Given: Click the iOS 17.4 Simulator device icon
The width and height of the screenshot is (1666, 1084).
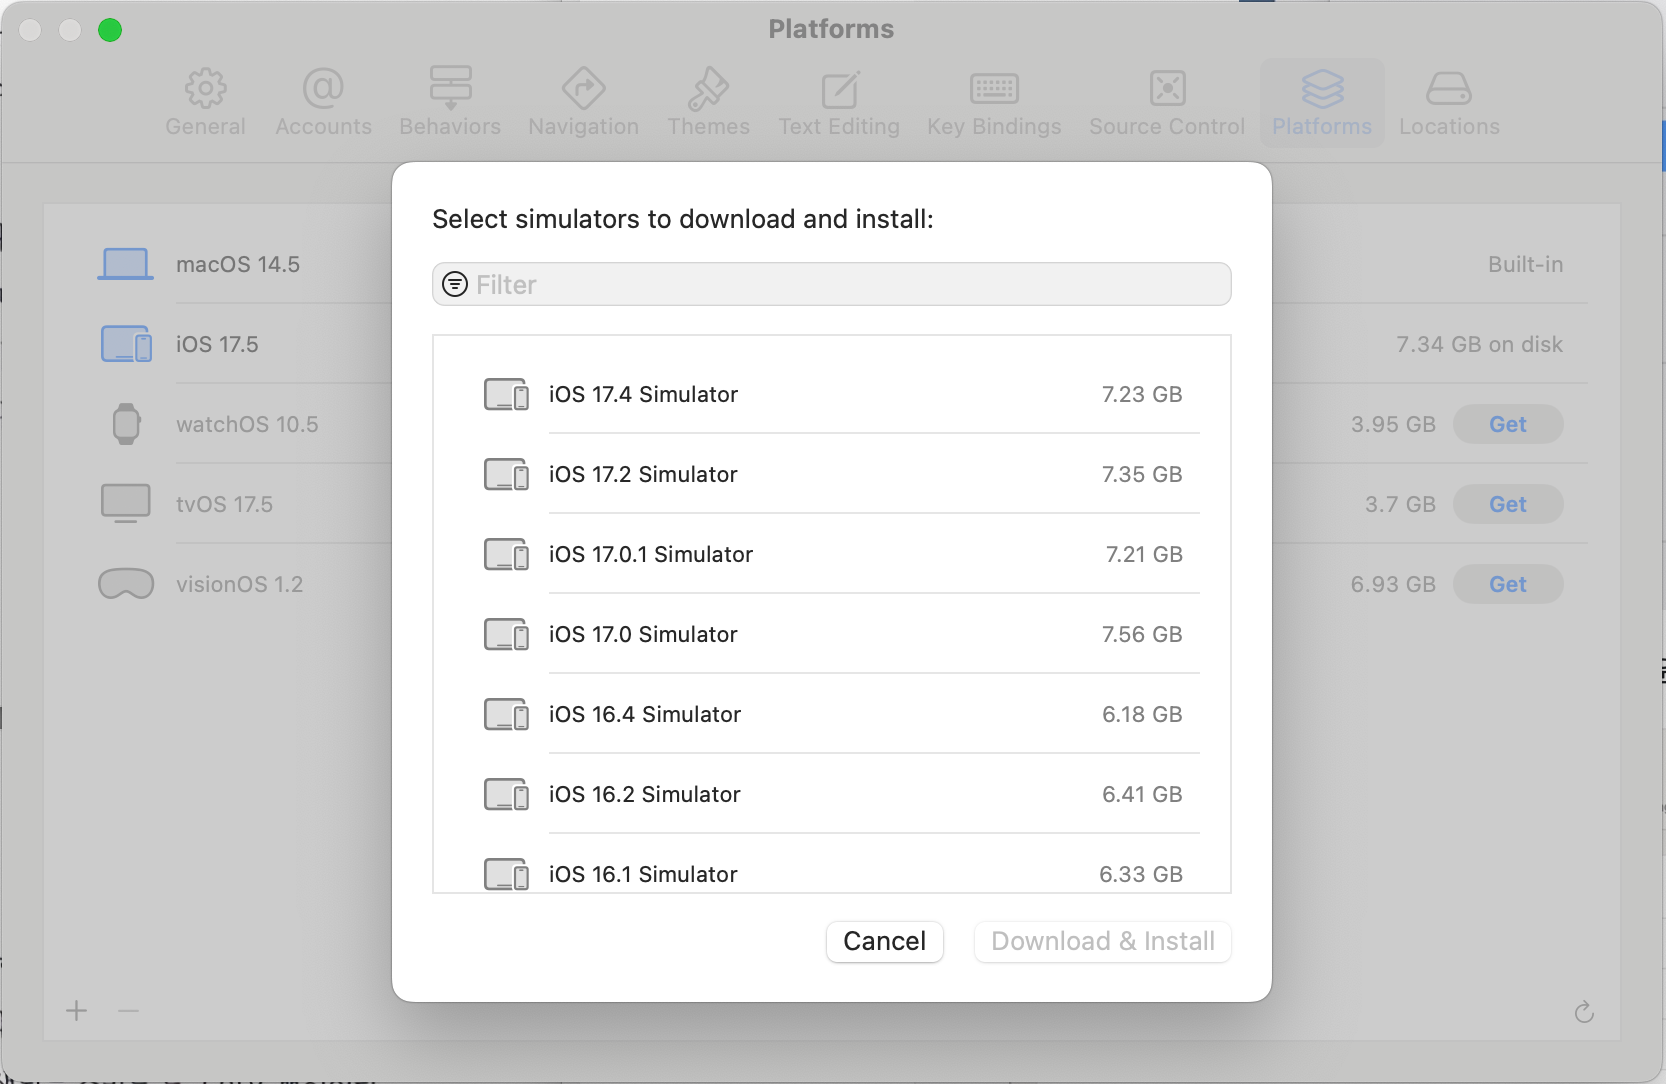Looking at the screenshot, I should tap(507, 394).
